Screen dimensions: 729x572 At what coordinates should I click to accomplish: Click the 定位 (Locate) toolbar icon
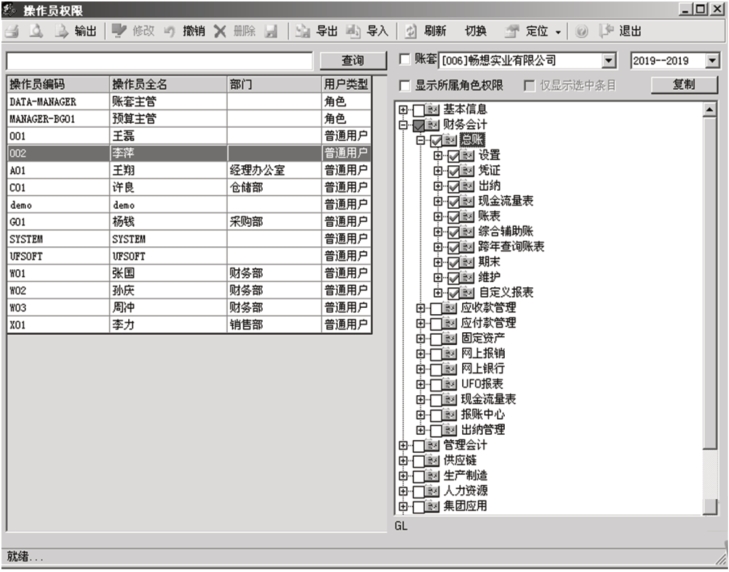[533, 31]
